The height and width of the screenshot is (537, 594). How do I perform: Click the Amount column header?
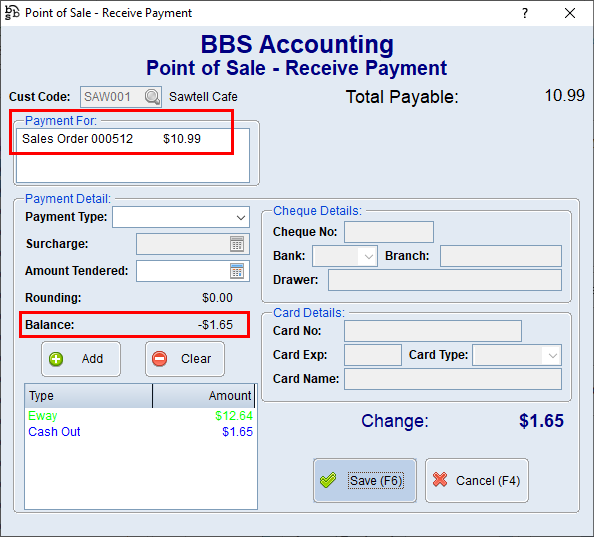point(203,396)
